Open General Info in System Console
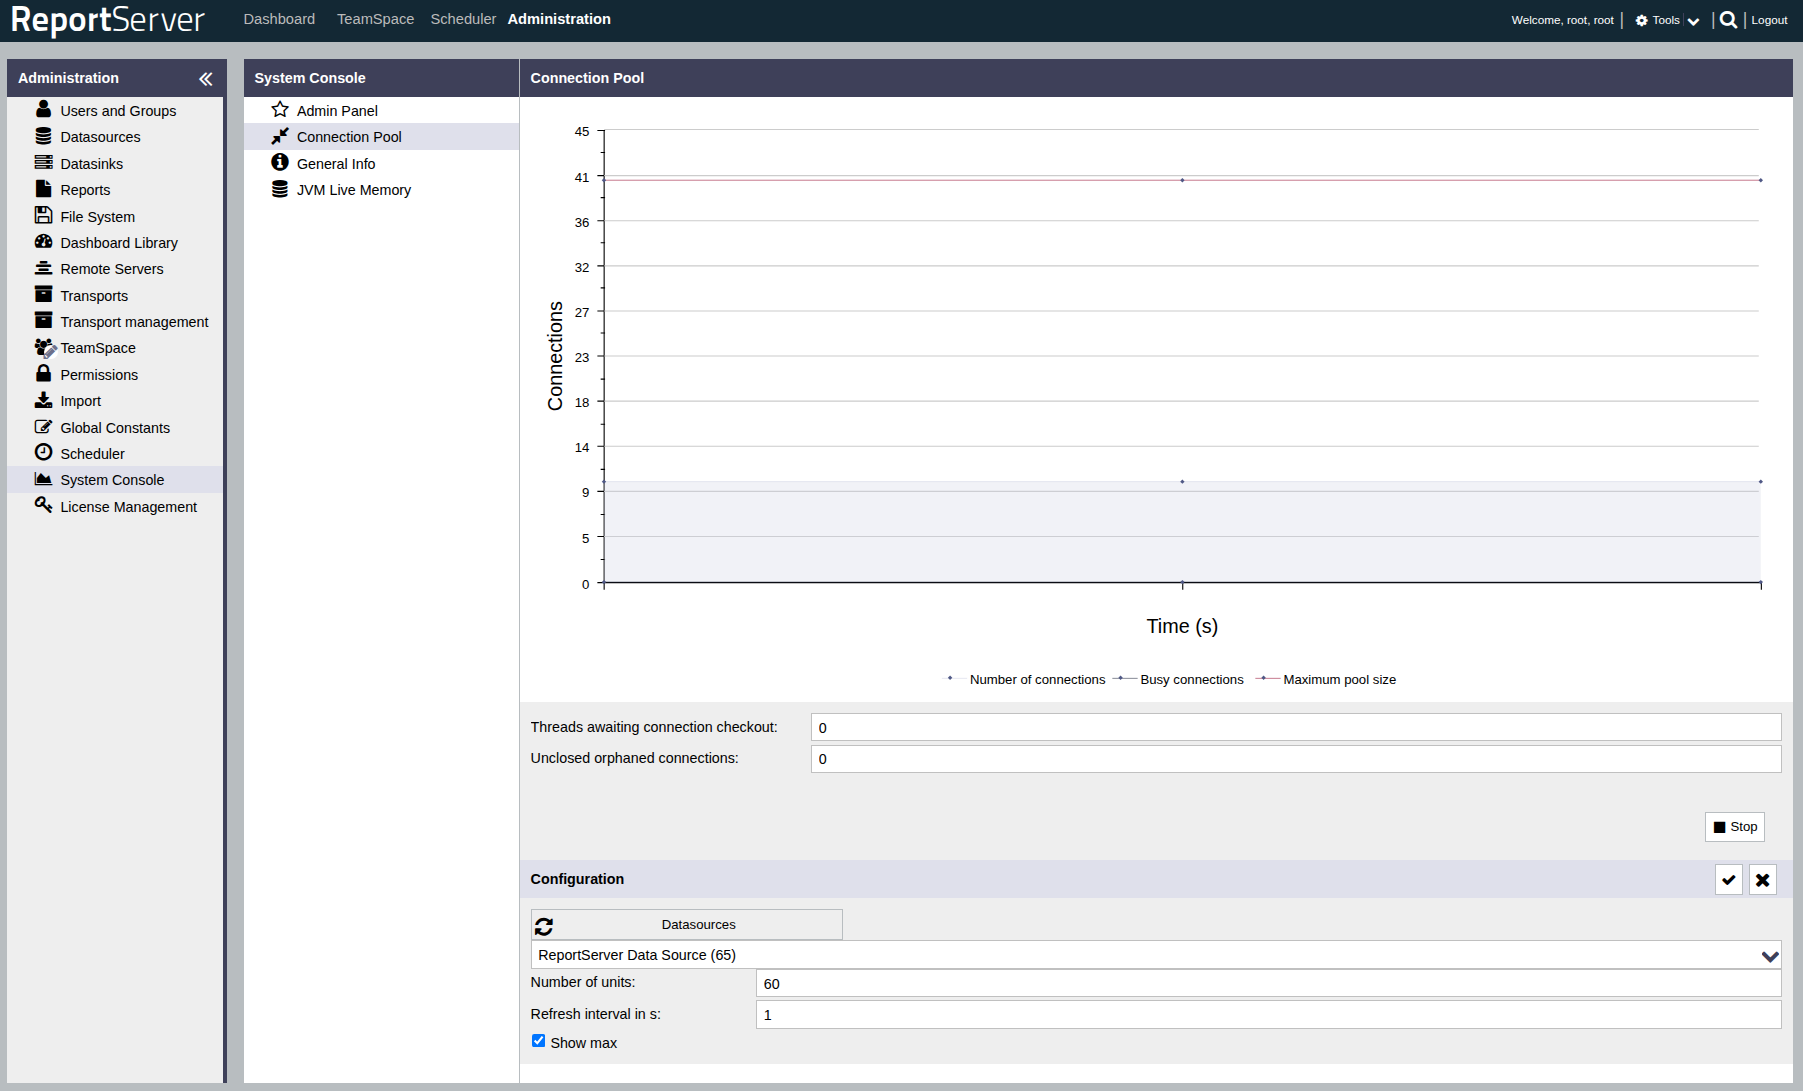 click(x=336, y=164)
